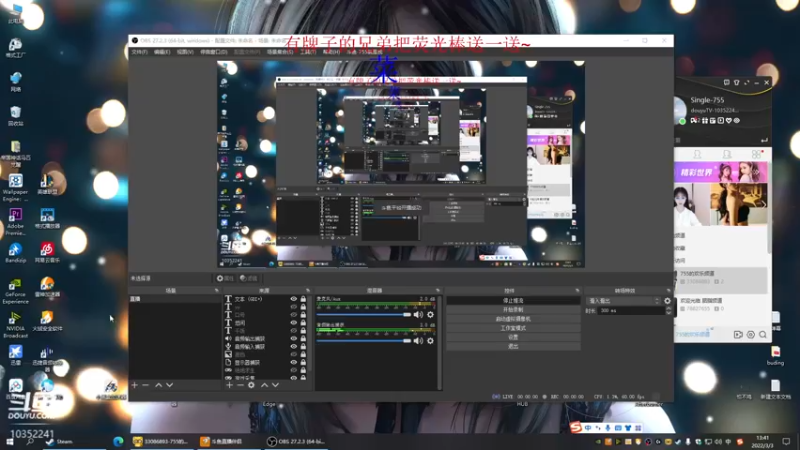
Task: Click 麦克风/Aux volume slider
Action: (x=363, y=315)
